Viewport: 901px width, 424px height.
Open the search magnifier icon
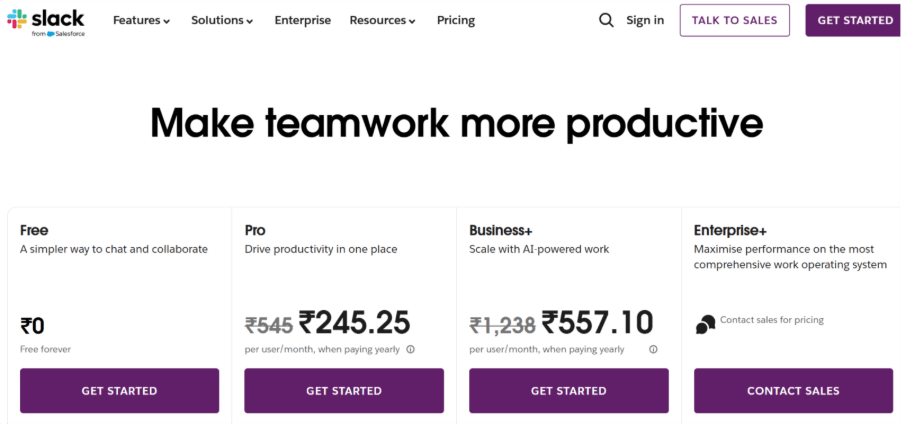point(606,20)
